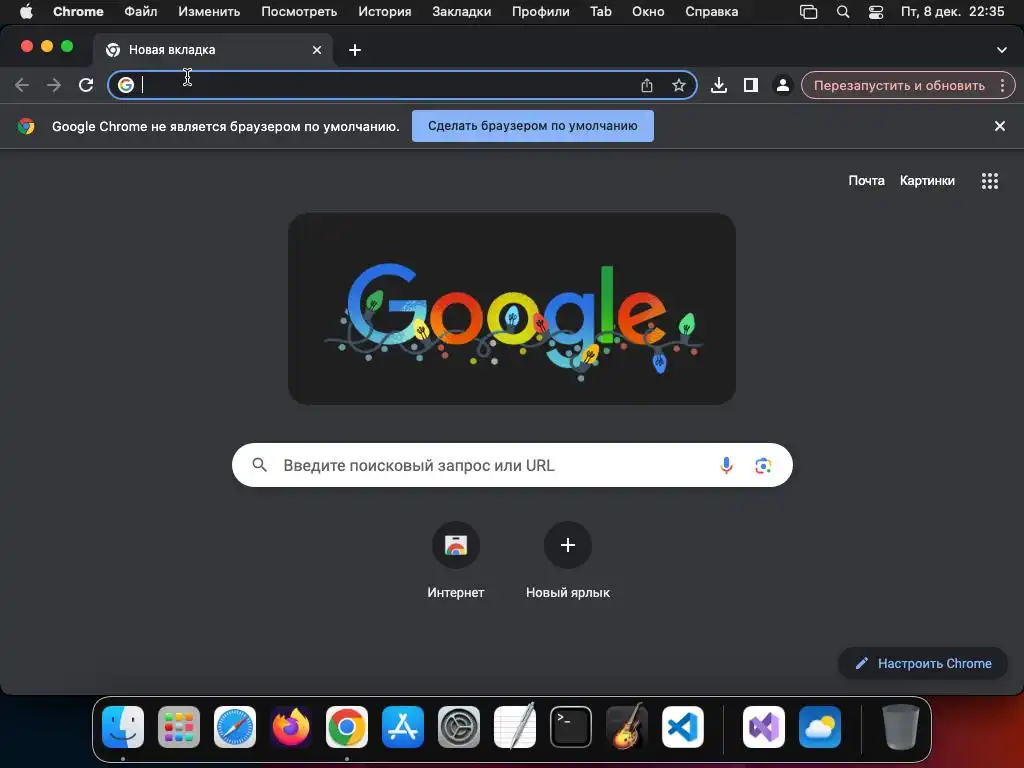
Task: Open GarageBand from the dock
Action: coord(627,727)
